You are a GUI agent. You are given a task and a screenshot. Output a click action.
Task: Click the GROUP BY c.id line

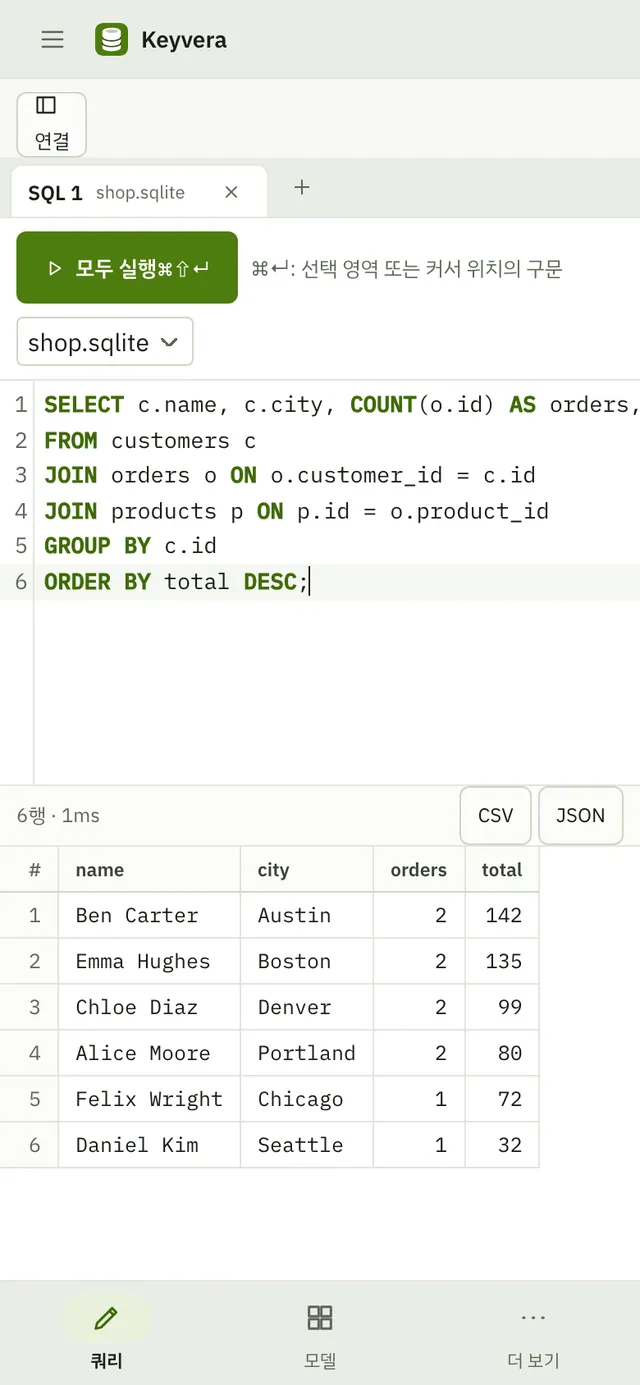pos(337,546)
